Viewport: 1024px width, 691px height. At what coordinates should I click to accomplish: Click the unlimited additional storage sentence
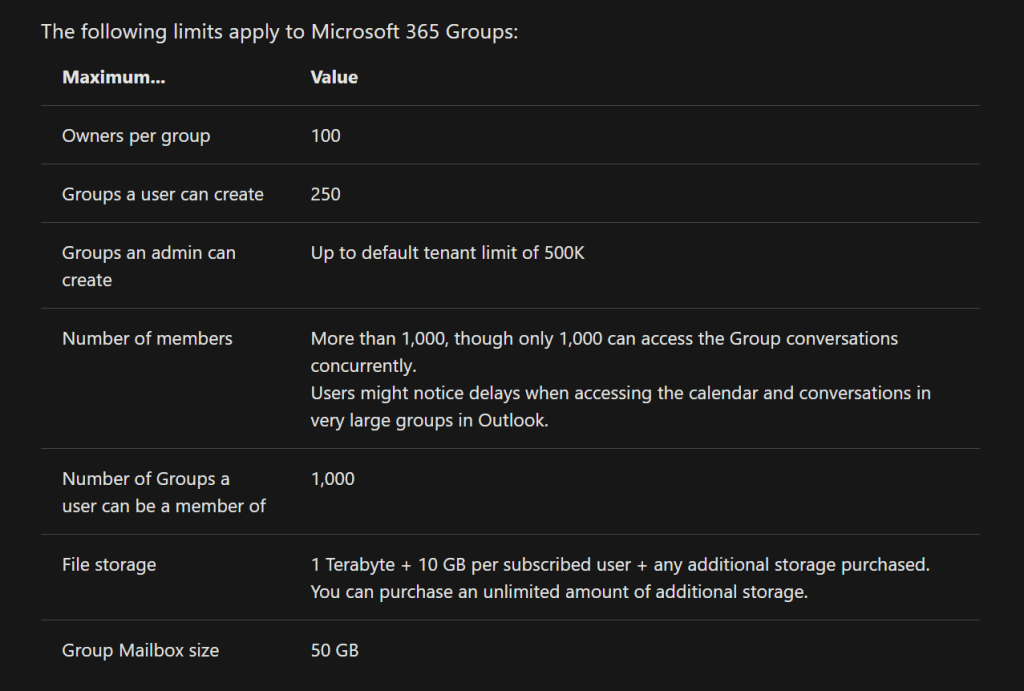[x=558, y=592]
